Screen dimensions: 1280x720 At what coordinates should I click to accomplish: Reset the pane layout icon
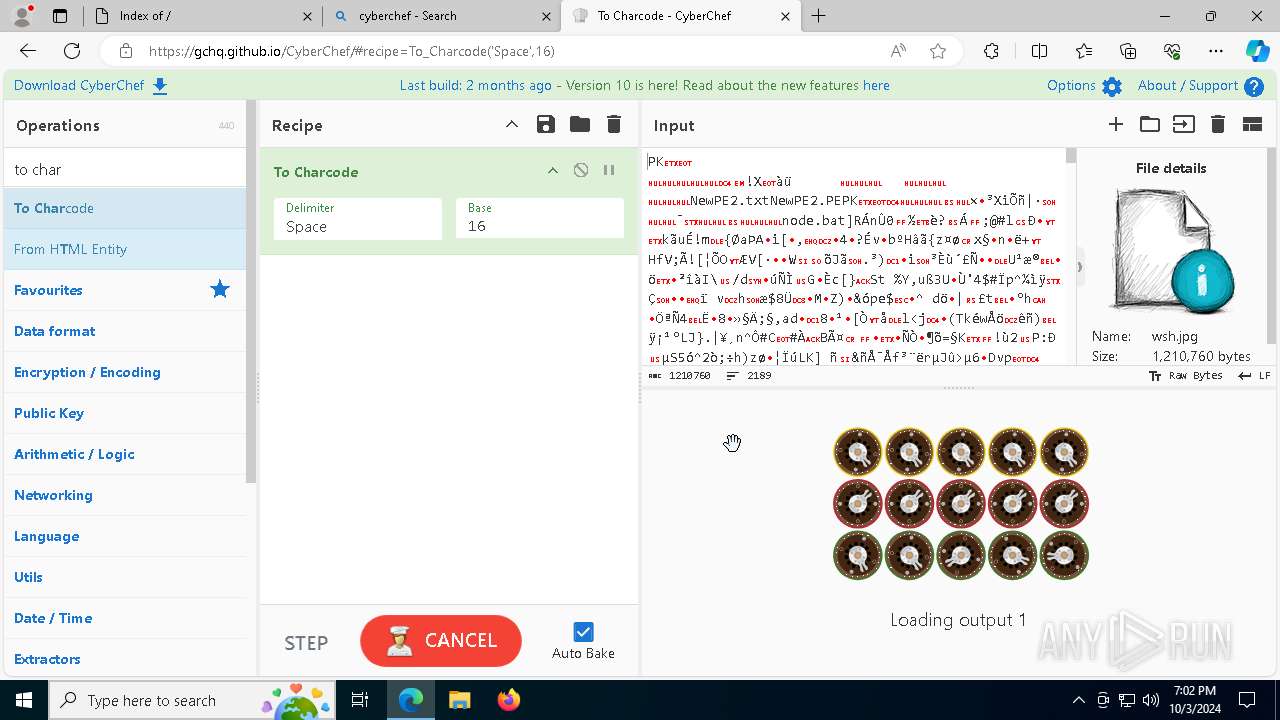[1252, 125]
